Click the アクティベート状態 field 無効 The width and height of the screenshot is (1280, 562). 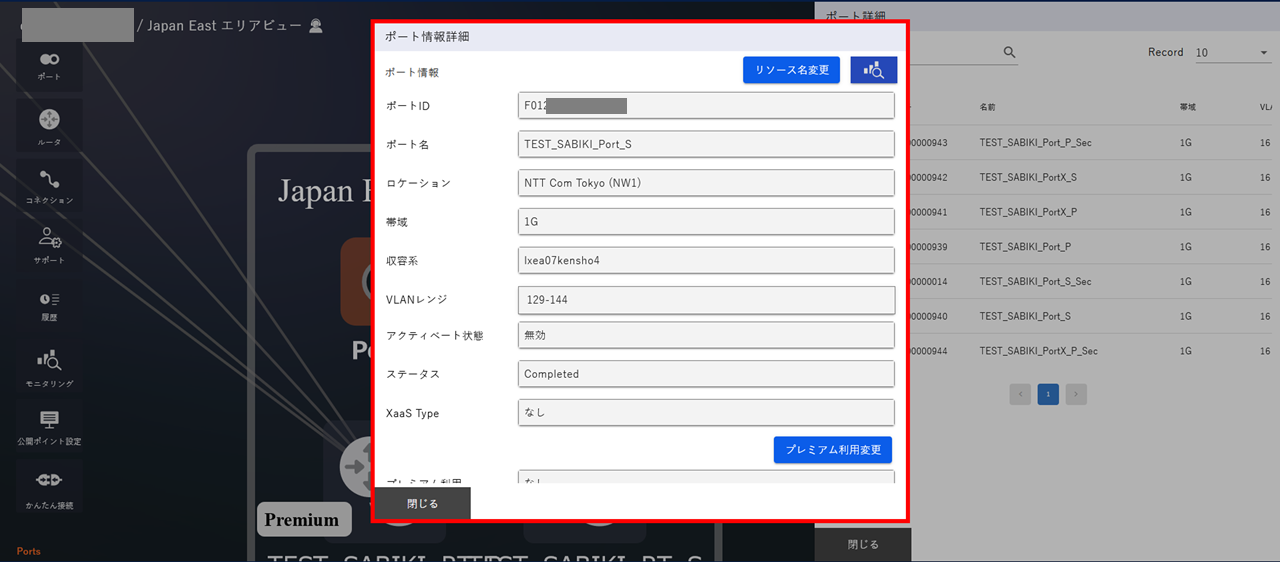point(706,335)
